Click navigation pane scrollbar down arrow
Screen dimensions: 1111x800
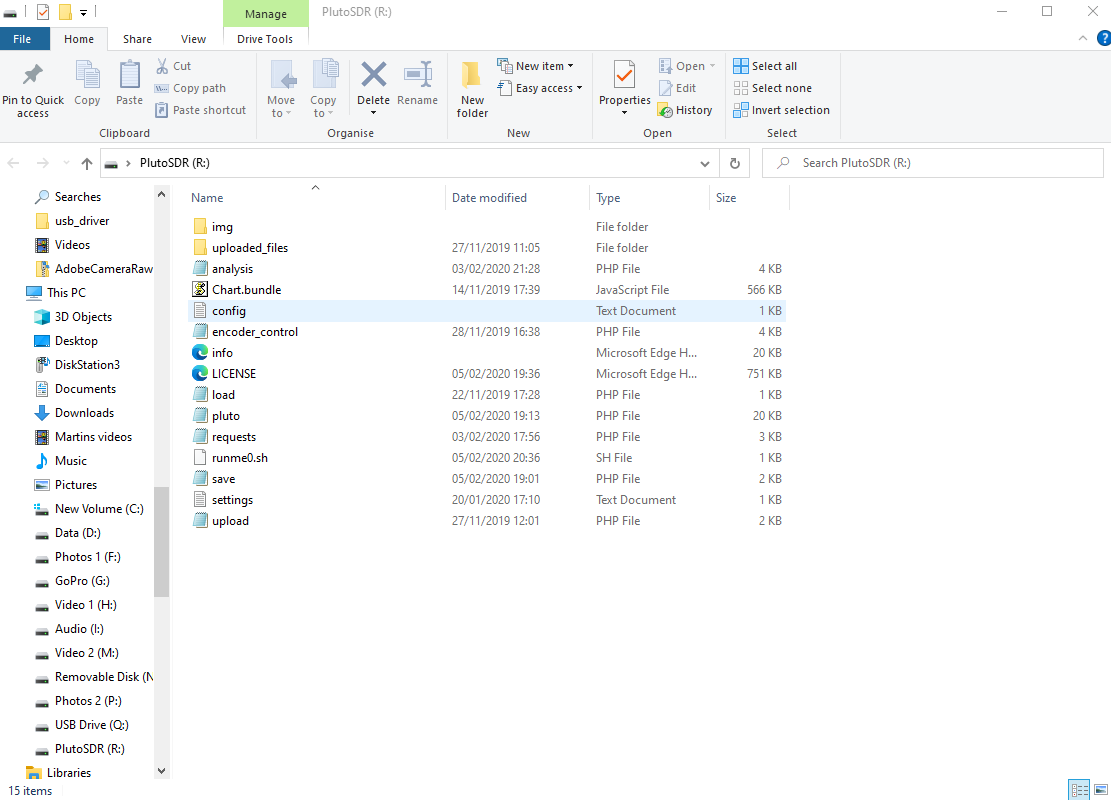click(x=162, y=771)
